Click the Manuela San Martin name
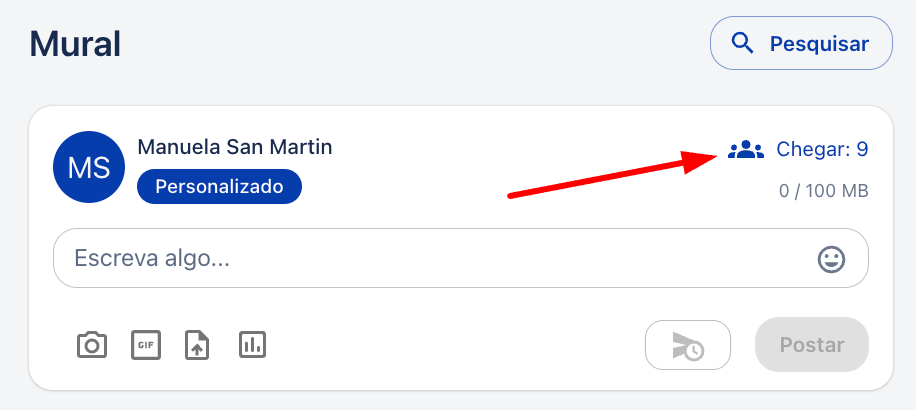 click(x=235, y=147)
